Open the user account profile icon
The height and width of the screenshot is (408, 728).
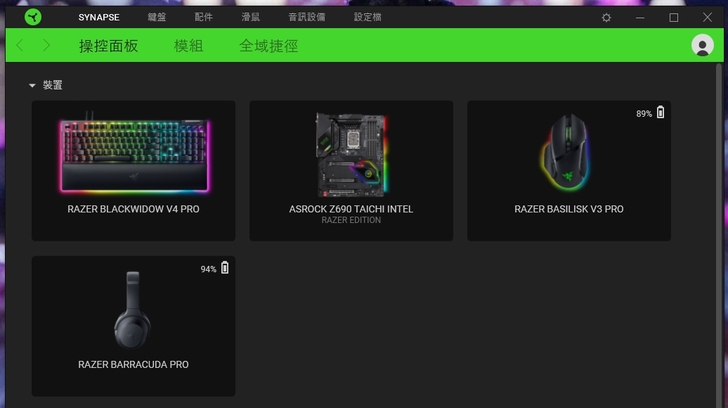[702, 45]
